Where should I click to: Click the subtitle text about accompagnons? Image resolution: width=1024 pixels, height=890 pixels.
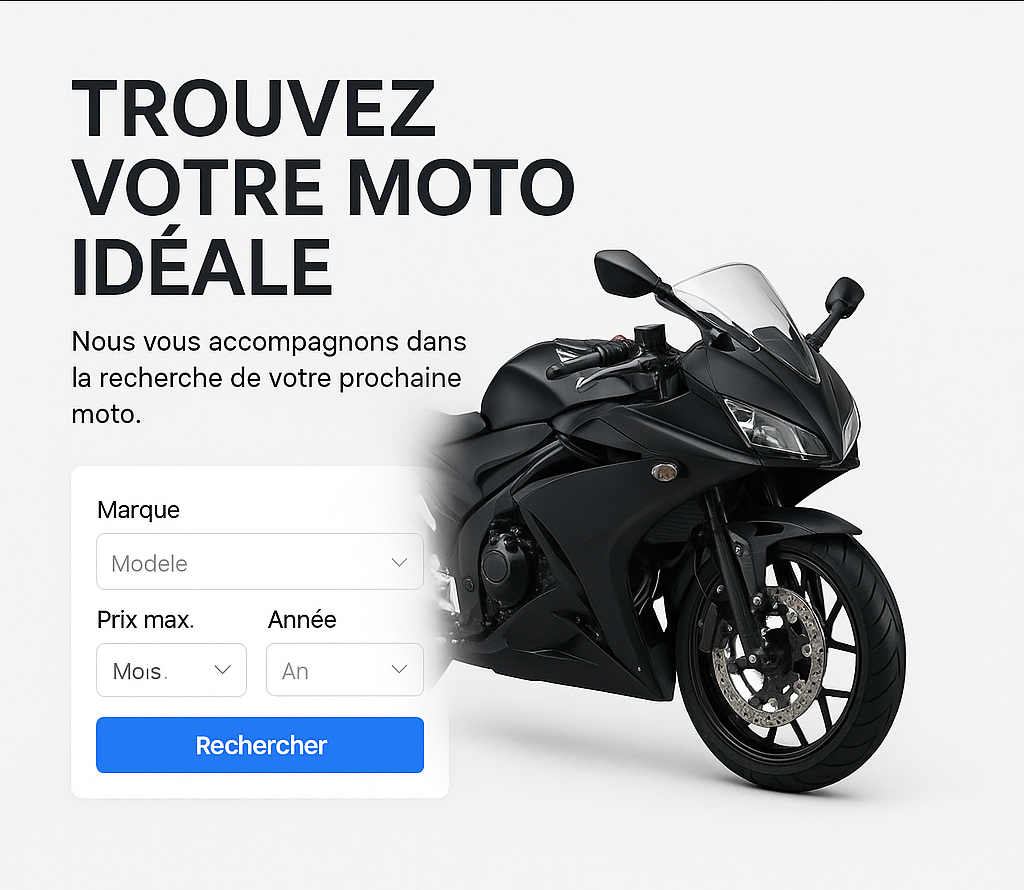pos(269,377)
